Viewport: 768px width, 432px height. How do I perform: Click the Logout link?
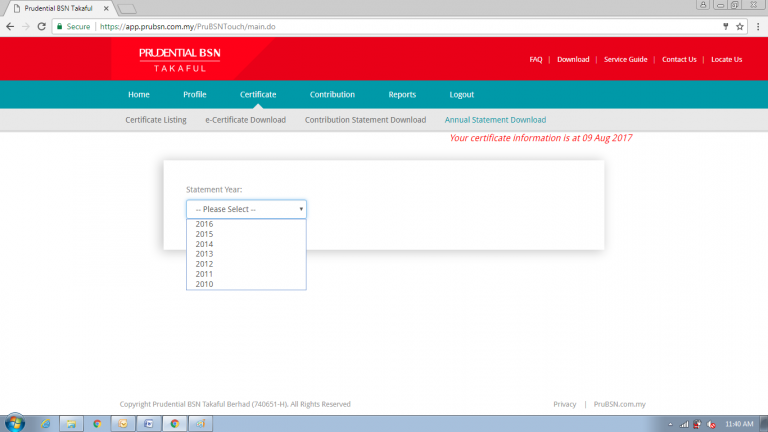pos(461,94)
